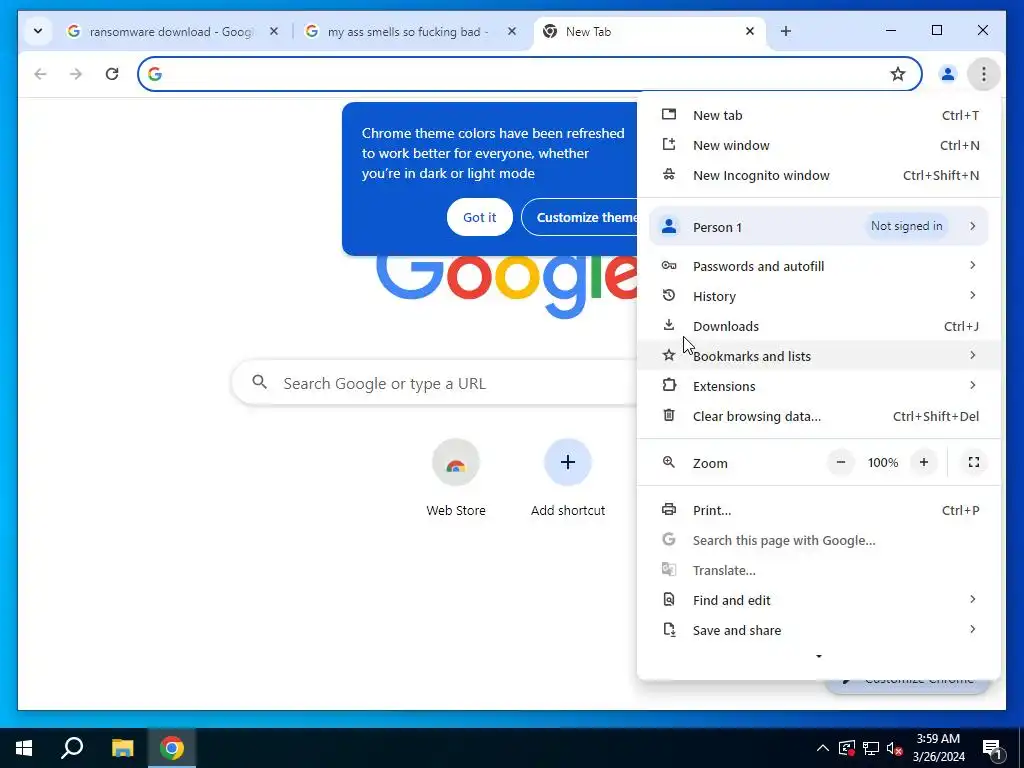Expand Passwords and autofill submenu
This screenshot has height=768, width=1024.
(x=819, y=266)
